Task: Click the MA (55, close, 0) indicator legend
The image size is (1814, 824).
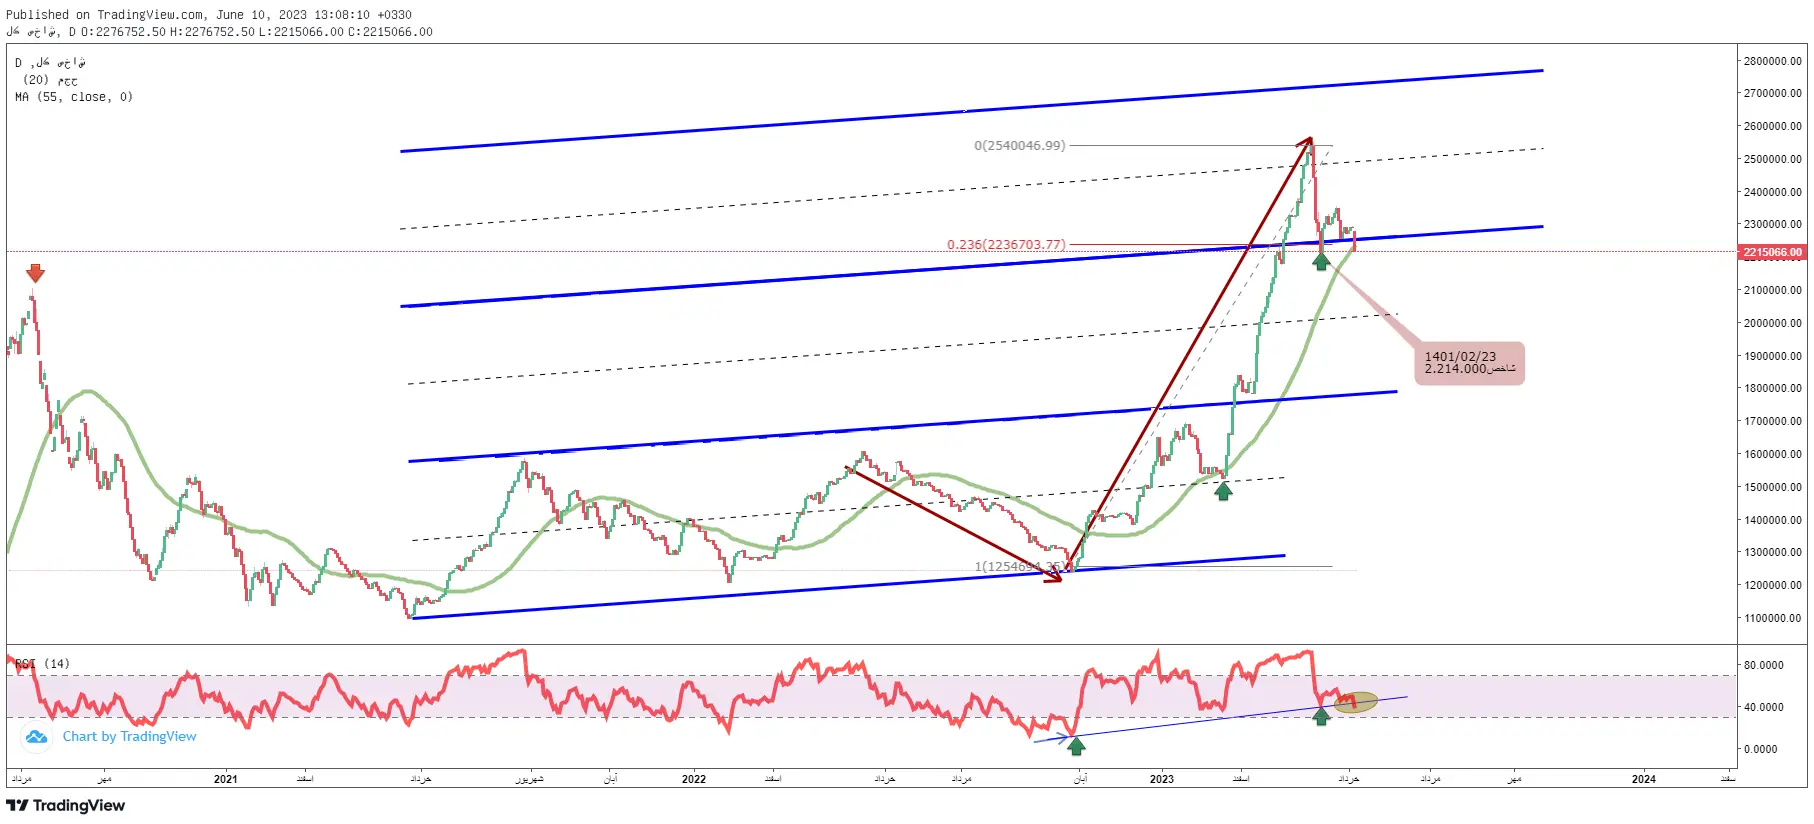Action: [x=74, y=97]
